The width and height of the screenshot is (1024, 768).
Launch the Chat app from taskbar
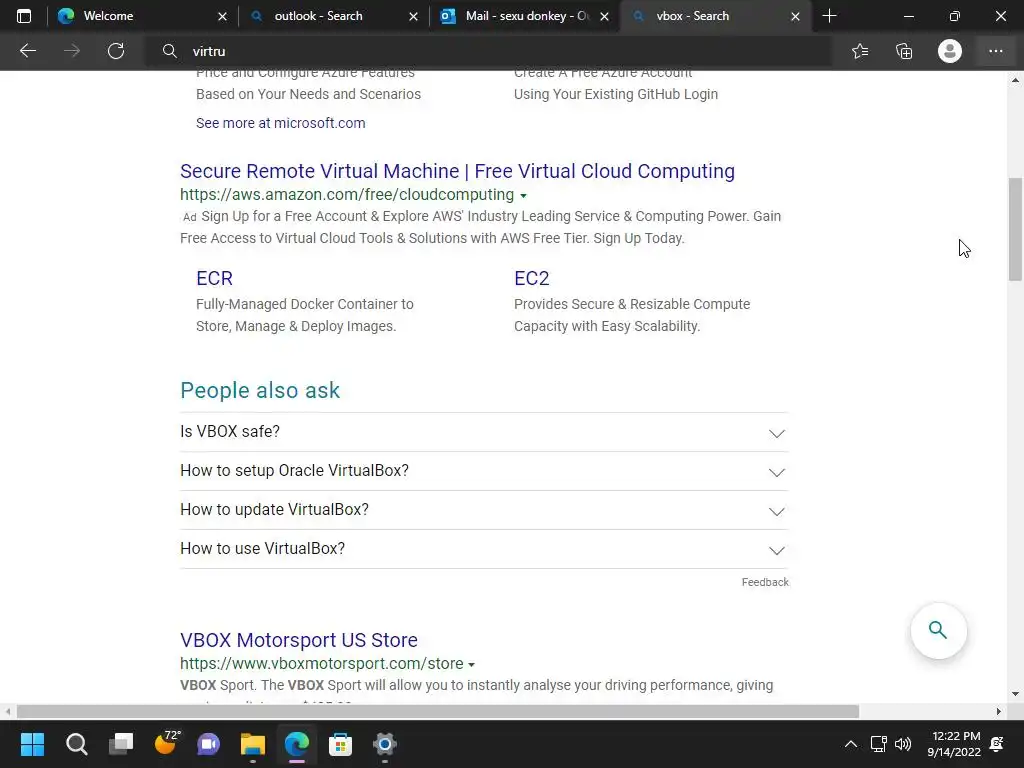click(208, 744)
